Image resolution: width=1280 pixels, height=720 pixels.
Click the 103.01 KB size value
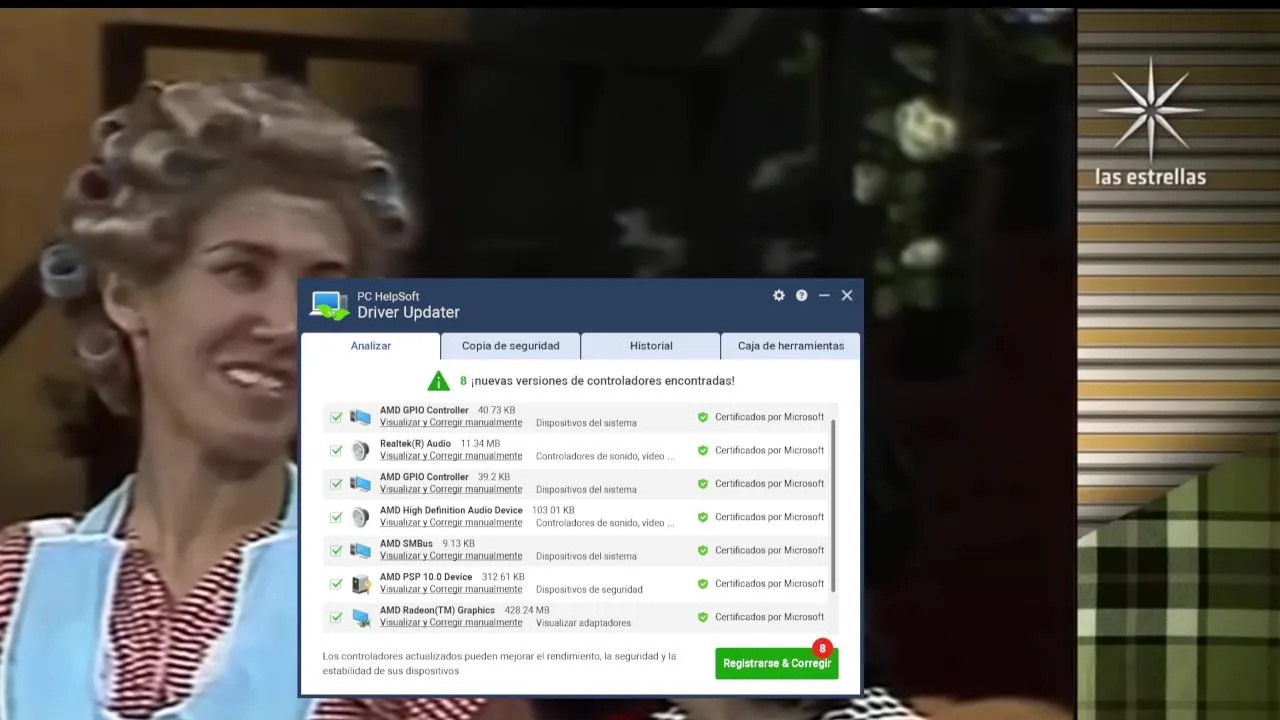pos(553,510)
